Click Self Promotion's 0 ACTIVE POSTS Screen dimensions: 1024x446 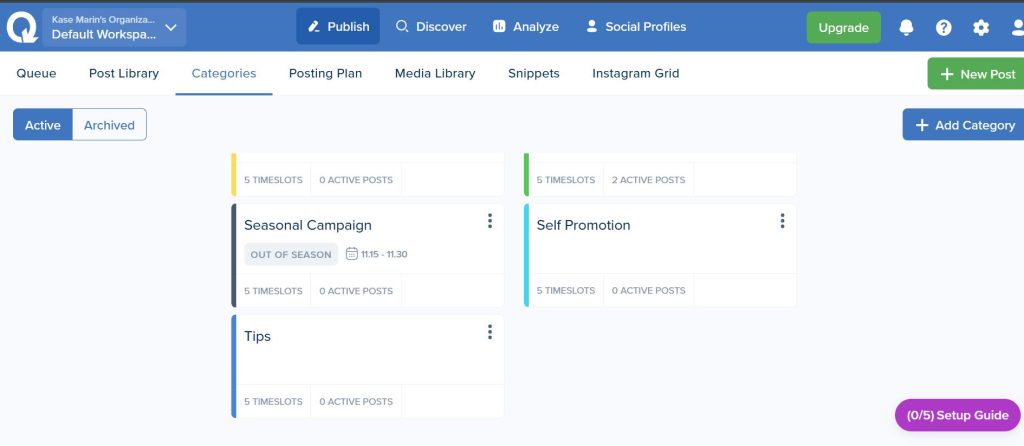(x=648, y=291)
